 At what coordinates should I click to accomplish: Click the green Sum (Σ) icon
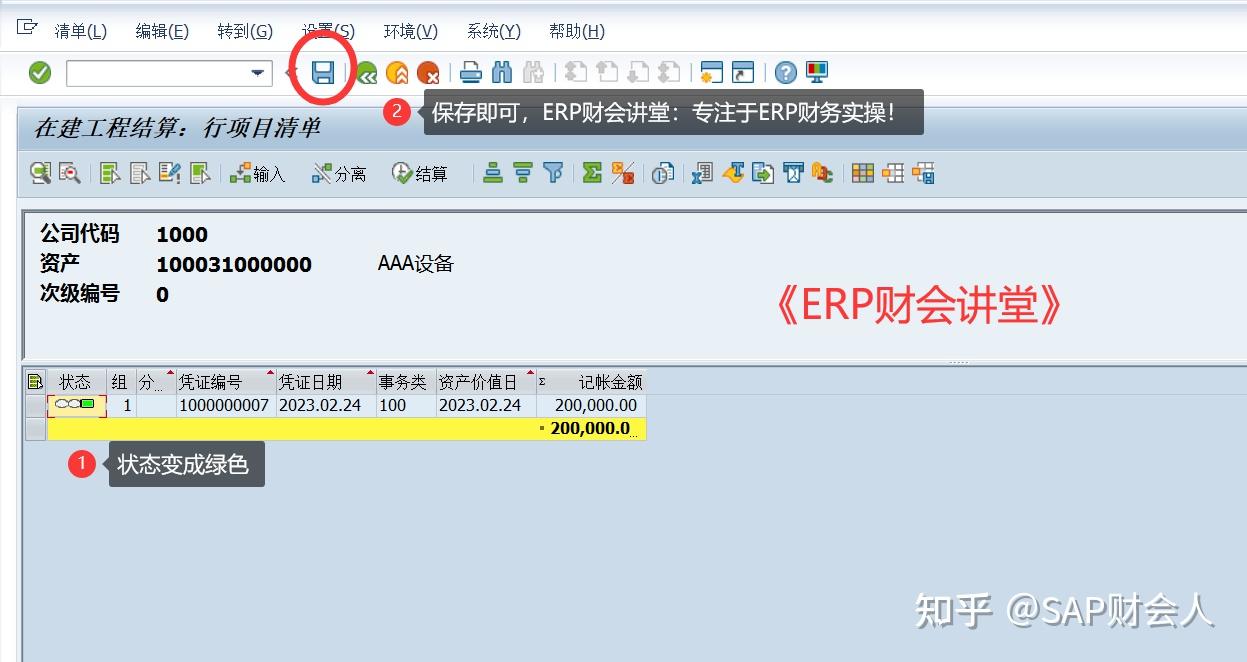(593, 172)
